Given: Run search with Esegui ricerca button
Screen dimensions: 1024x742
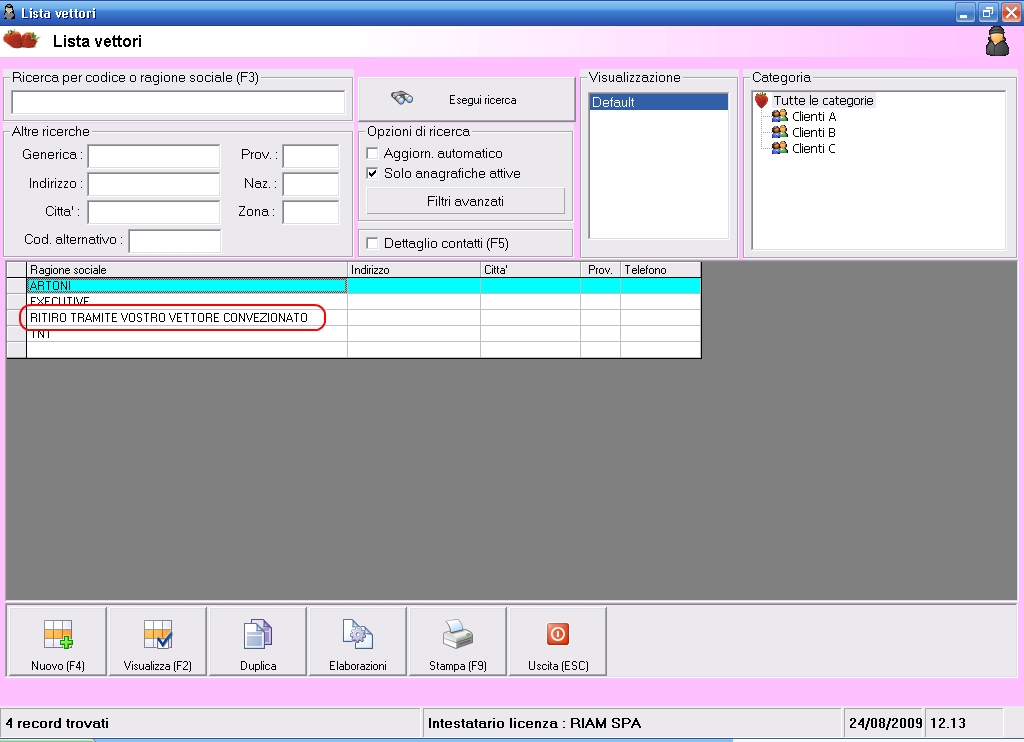Looking at the screenshot, I should tap(466, 99).
